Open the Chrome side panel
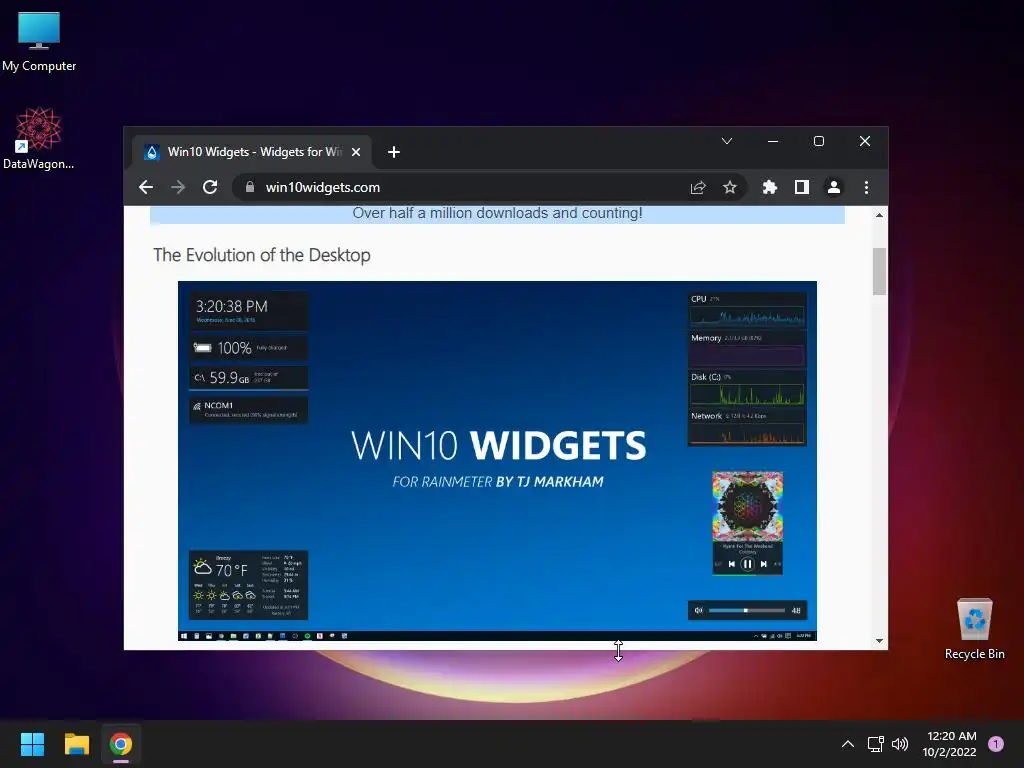The image size is (1024, 768). pyautogui.click(x=802, y=187)
